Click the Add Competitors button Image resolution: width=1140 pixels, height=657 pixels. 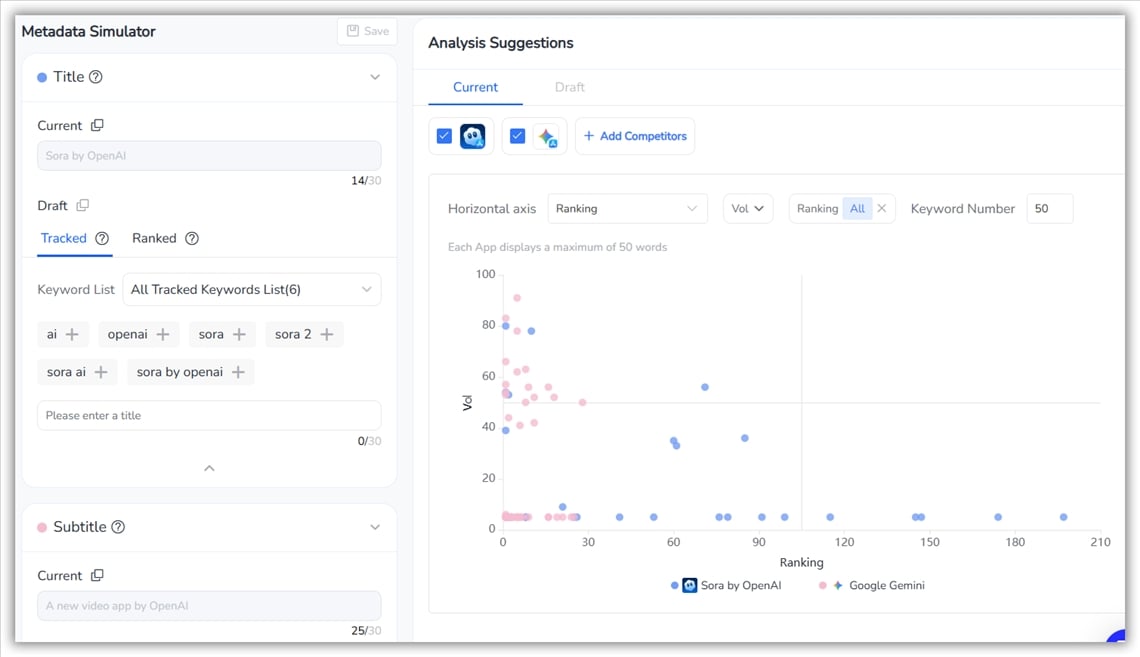point(635,136)
